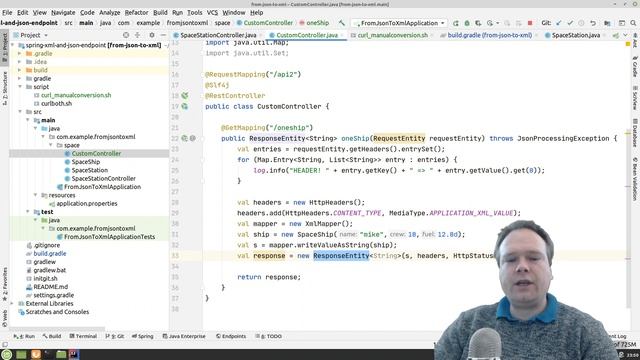Collapse all in Project panel
Viewport: 640px width, 360px height.
click(138, 35)
